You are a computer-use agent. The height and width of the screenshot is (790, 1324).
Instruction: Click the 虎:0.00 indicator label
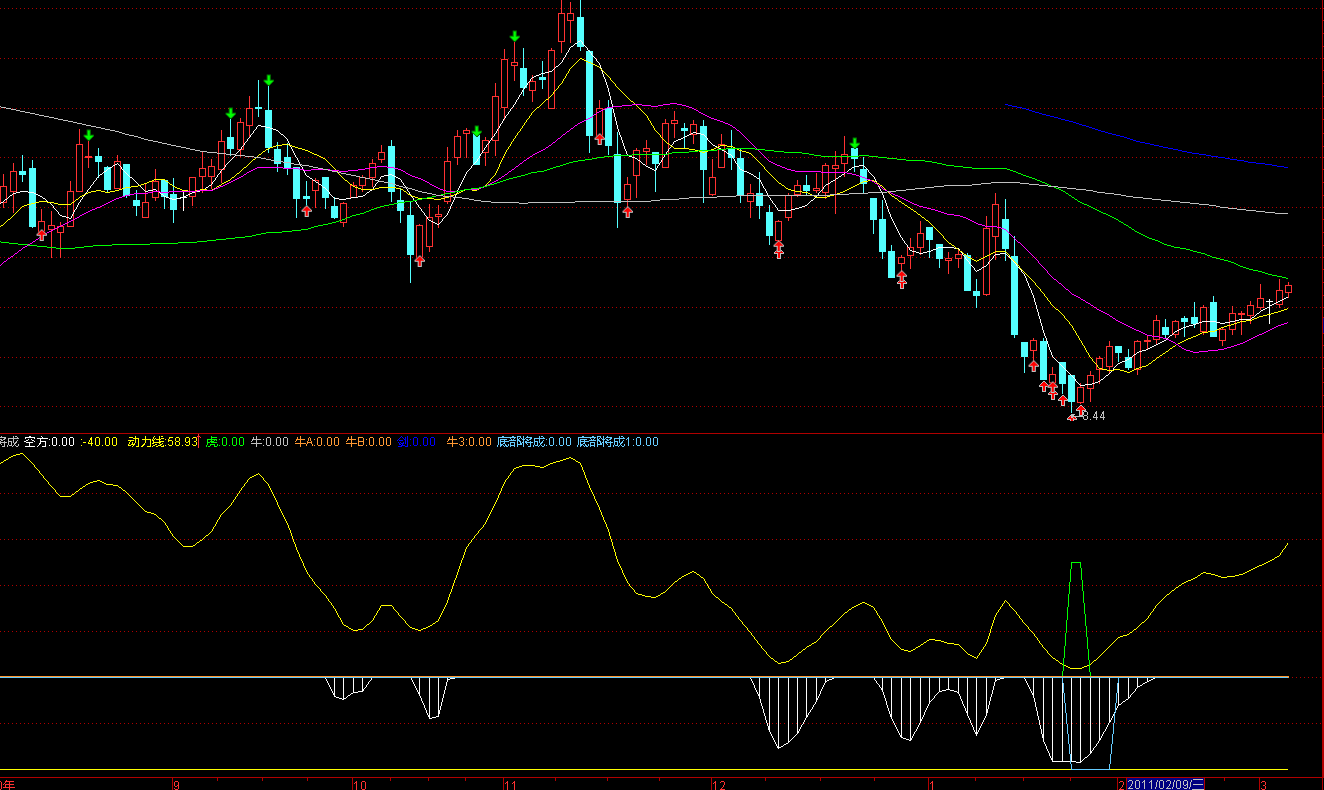pyautogui.click(x=225, y=441)
